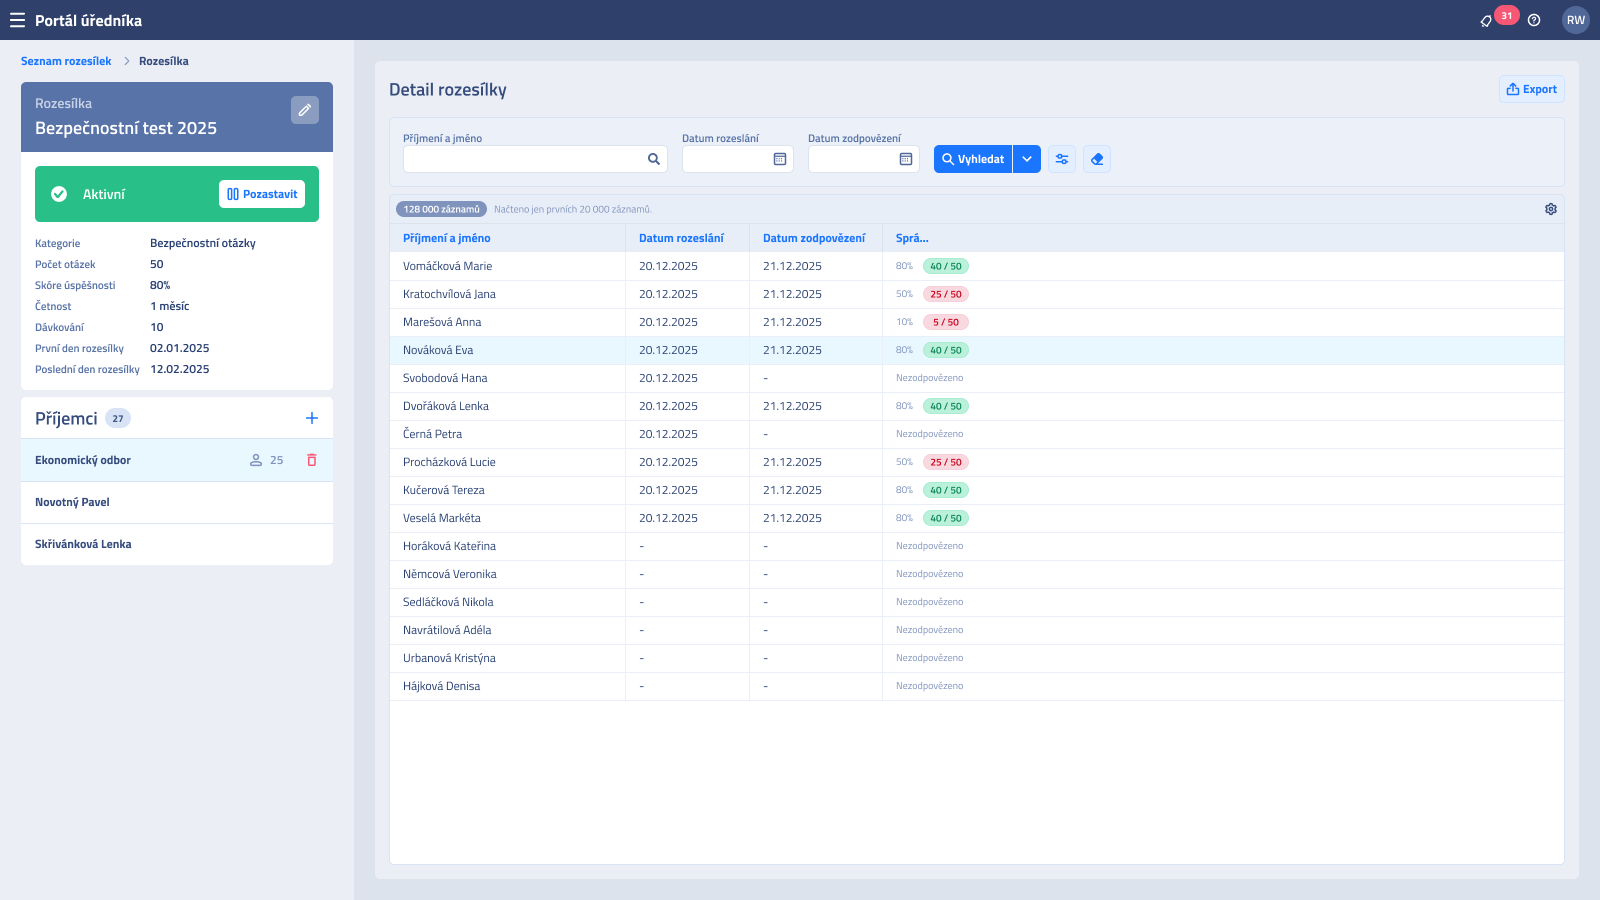Focus the Příjmení a jméno search field
This screenshot has height=900, width=1600.
[x=535, y=159]
